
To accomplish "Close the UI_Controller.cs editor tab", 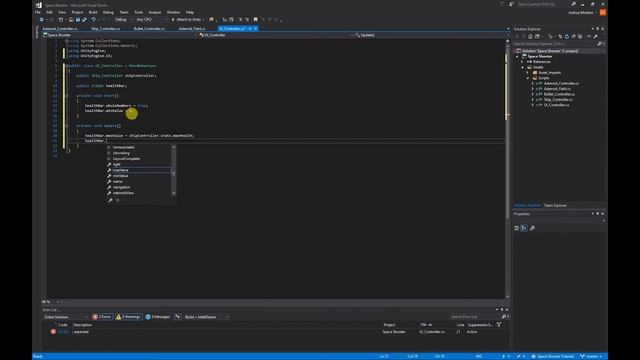I will pos(256,29).
